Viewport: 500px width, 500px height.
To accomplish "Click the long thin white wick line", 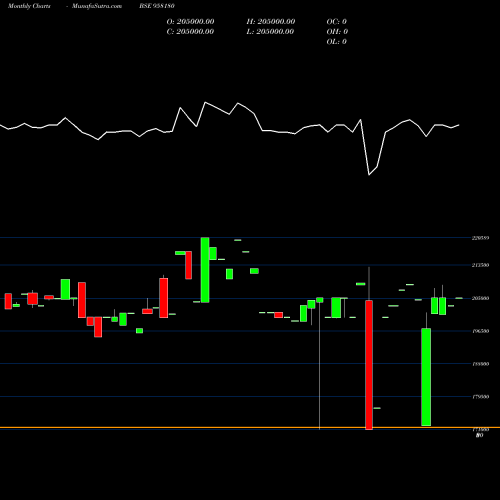I will [319, 365].
